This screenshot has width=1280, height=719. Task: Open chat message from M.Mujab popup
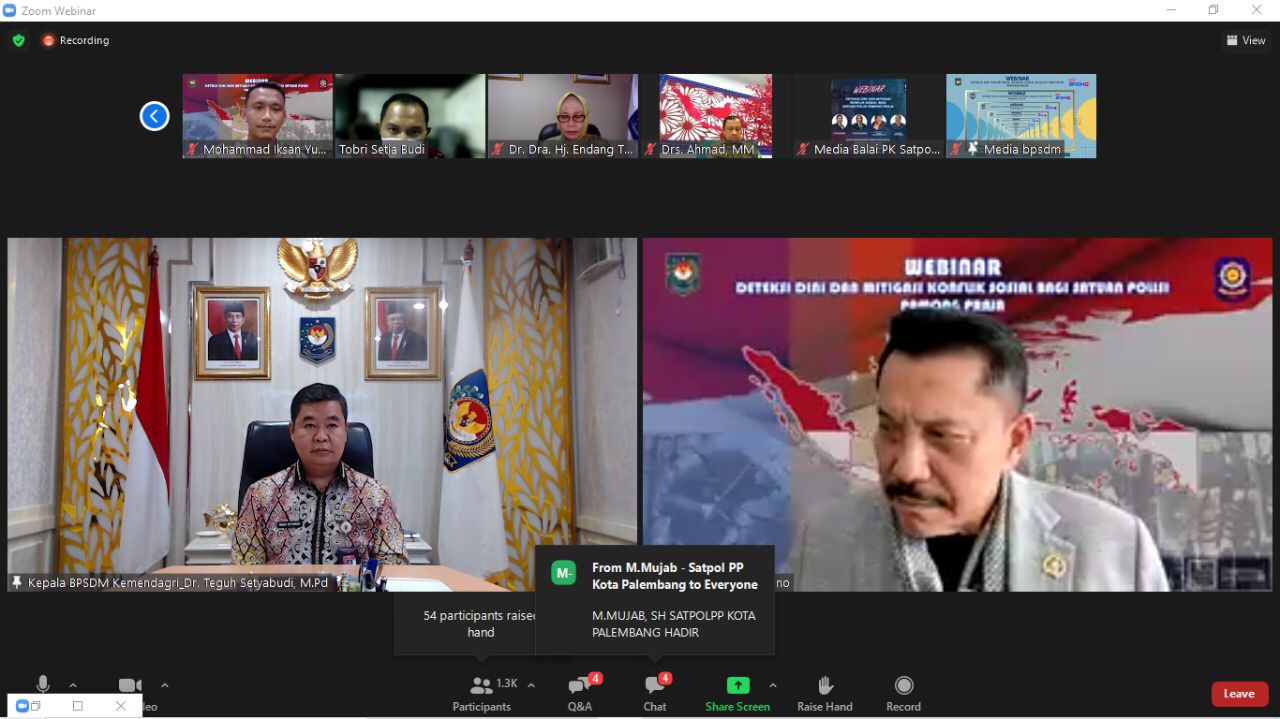pos(655,599)
